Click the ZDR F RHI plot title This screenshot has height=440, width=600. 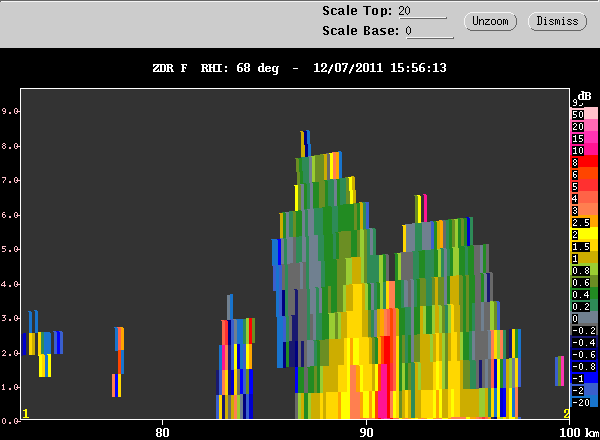[300, 68]
